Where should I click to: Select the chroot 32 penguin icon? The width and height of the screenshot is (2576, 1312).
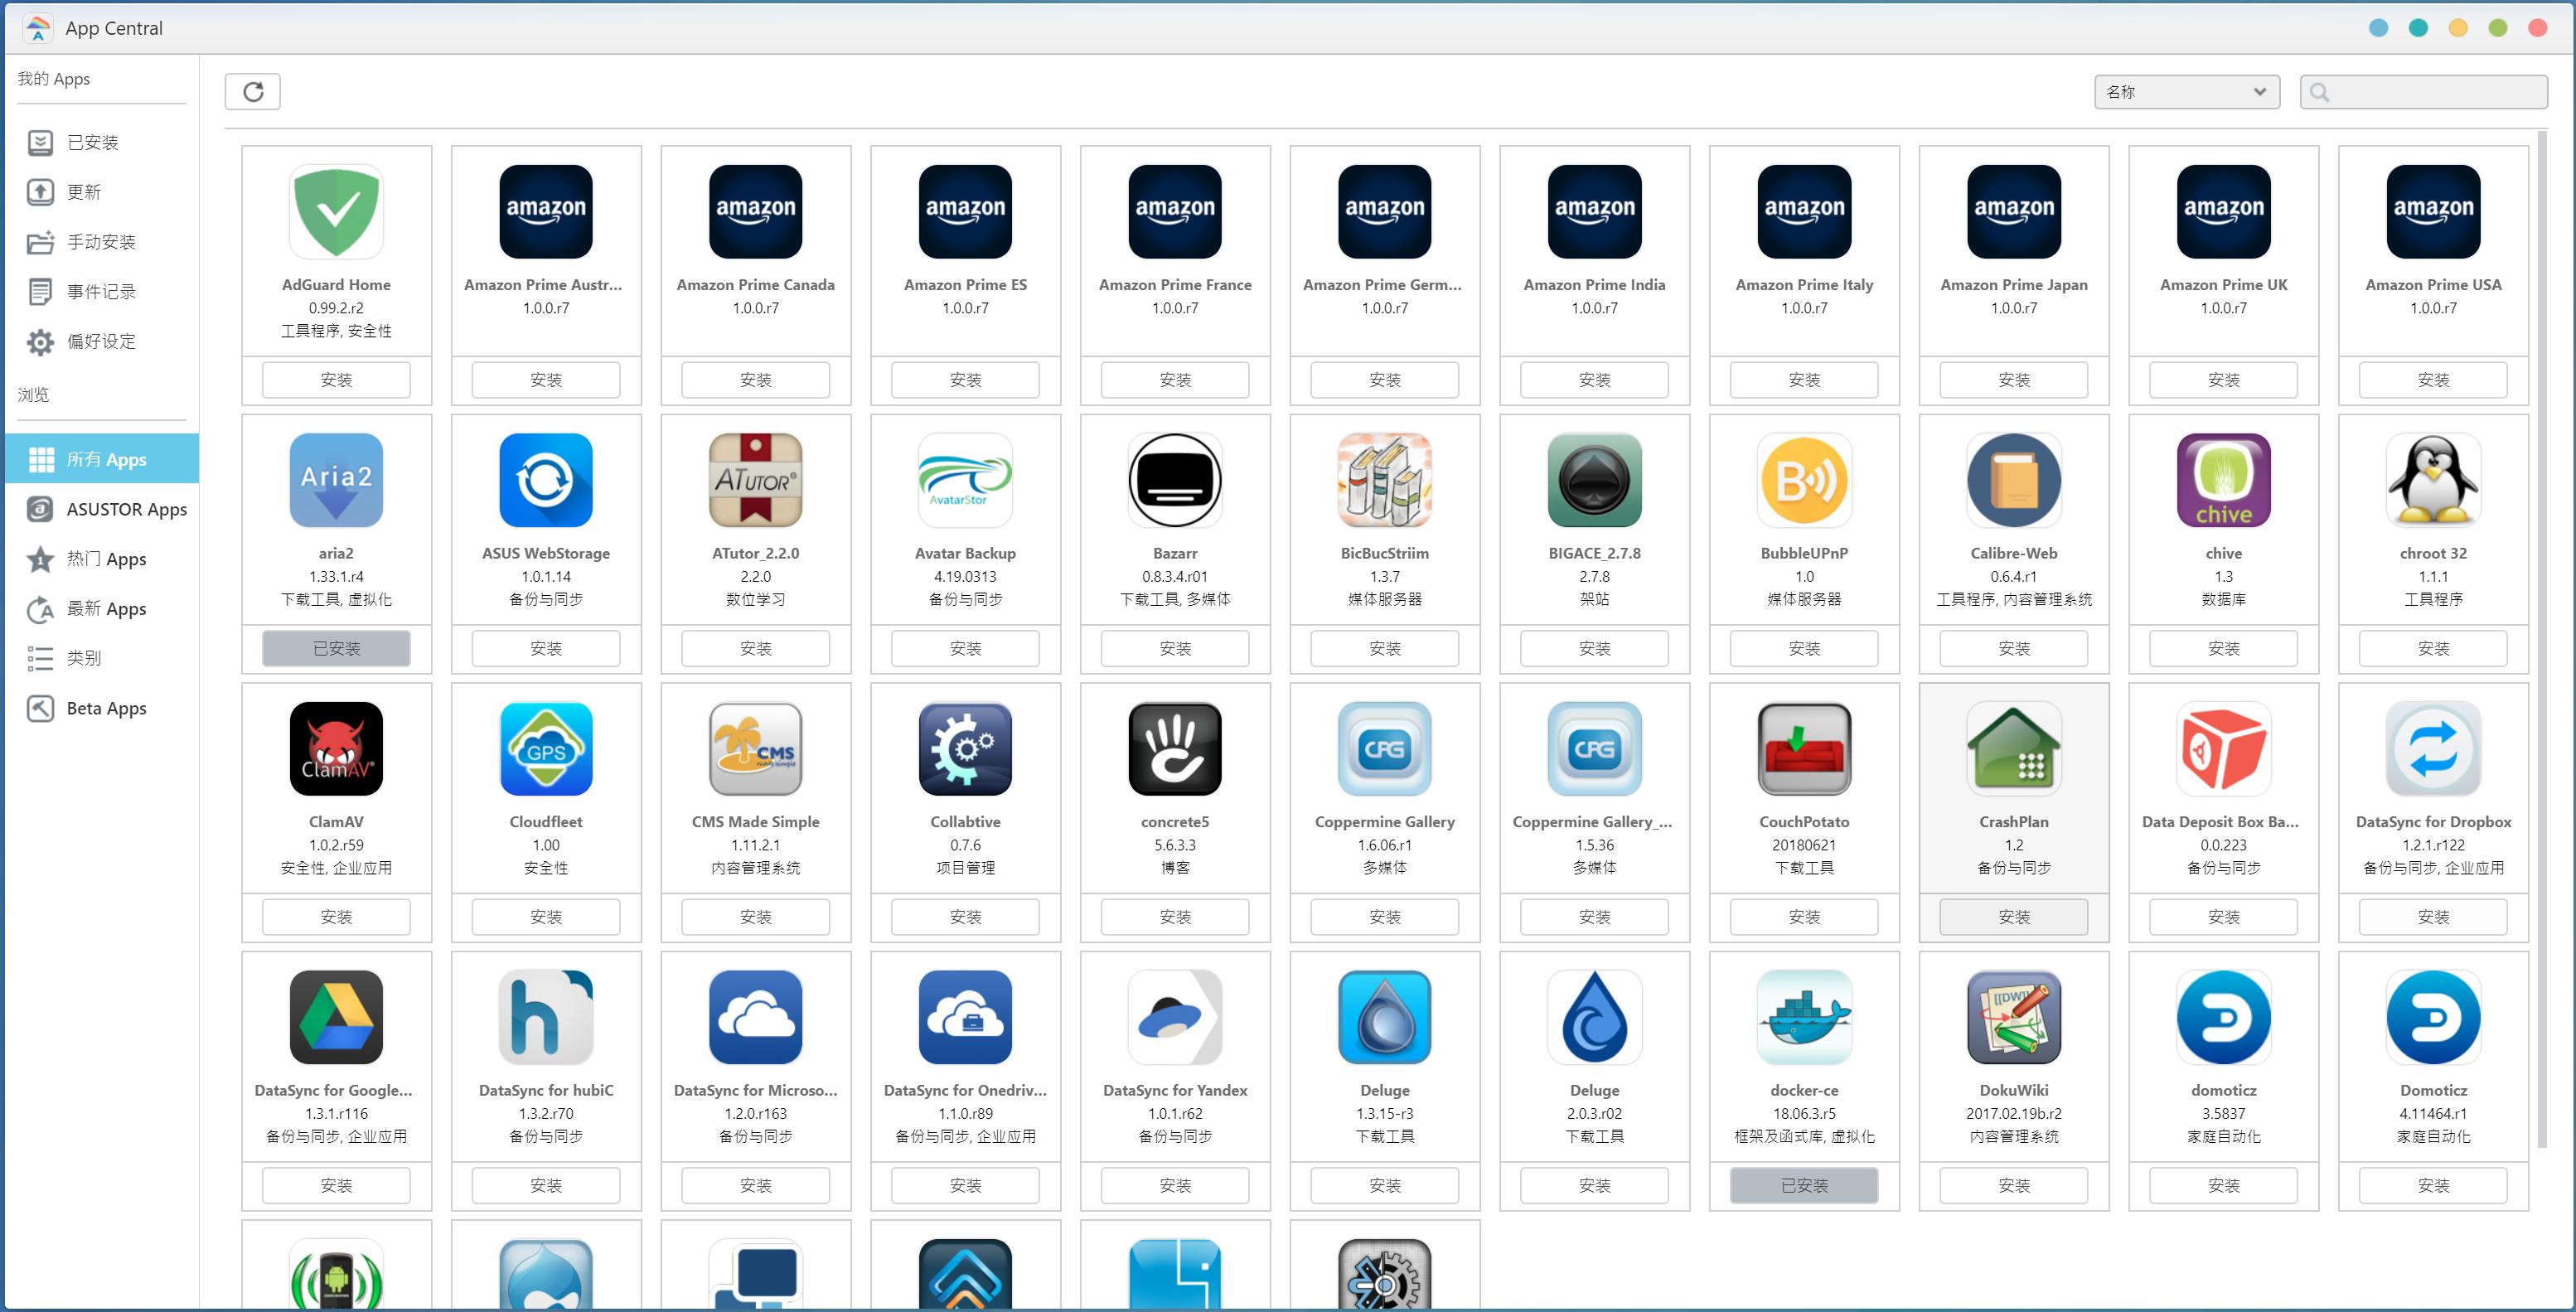tap(2432, 480)
